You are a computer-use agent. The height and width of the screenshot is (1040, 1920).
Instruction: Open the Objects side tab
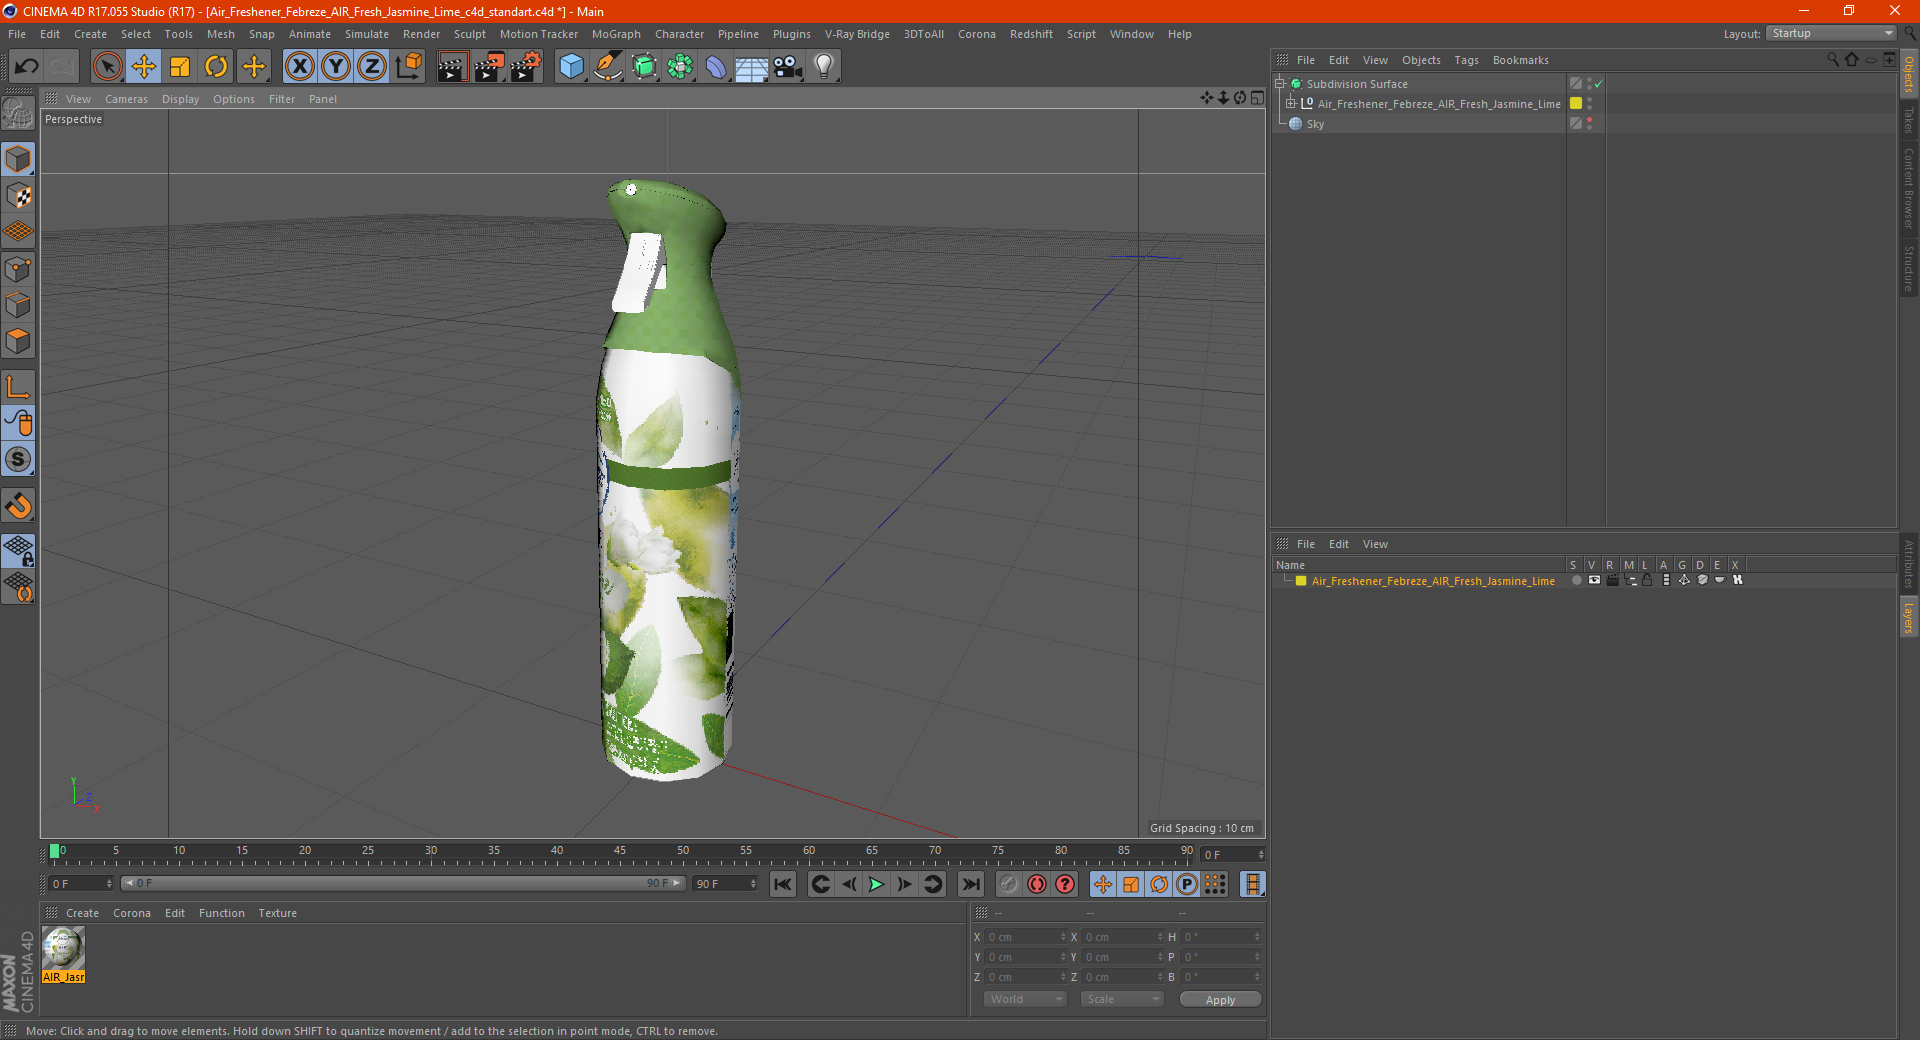pyautogui.click(x=1909, y=75)
